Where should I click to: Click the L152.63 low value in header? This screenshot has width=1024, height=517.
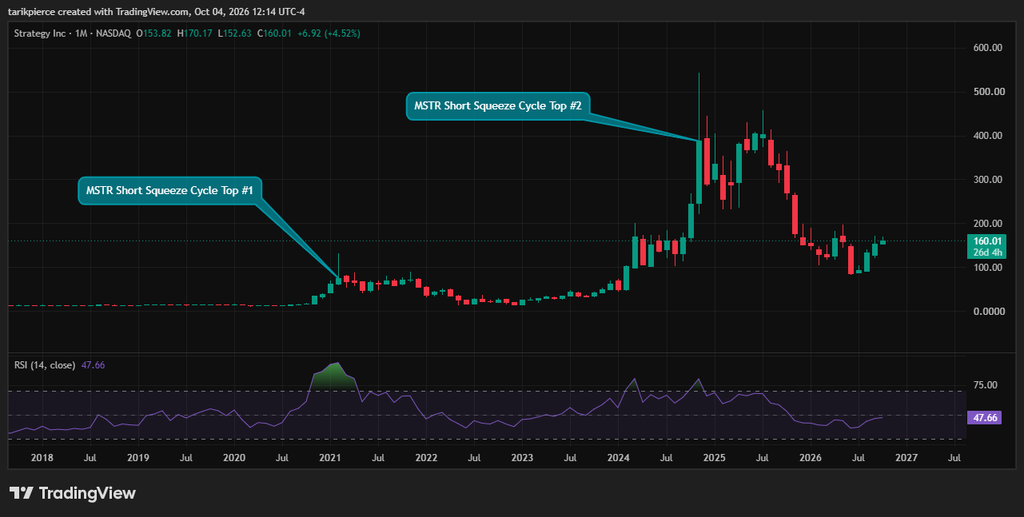(x=234, y=33)
